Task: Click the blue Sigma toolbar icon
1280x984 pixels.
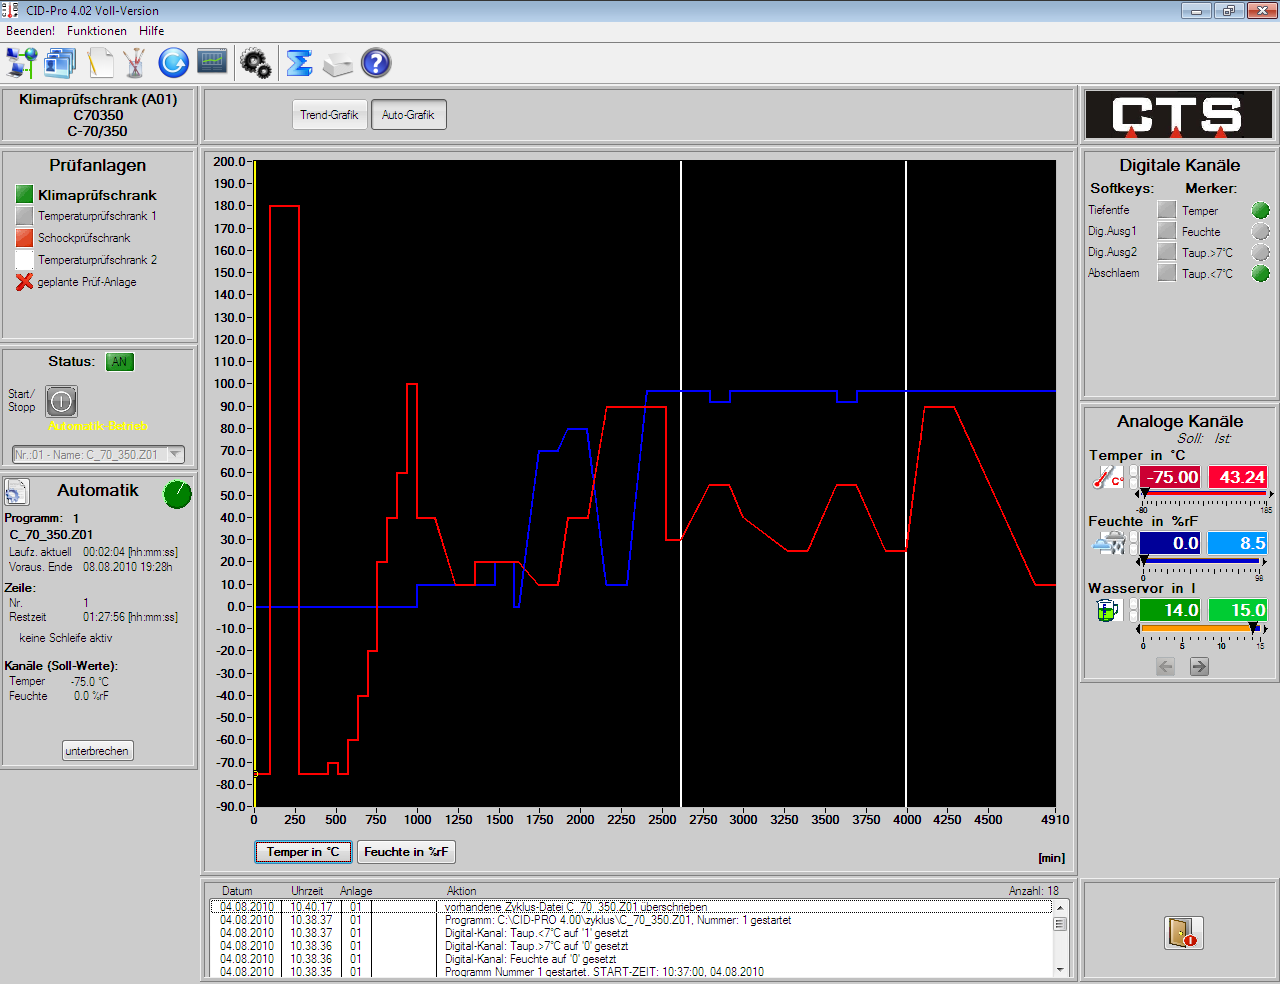Action: click(299, 63)
